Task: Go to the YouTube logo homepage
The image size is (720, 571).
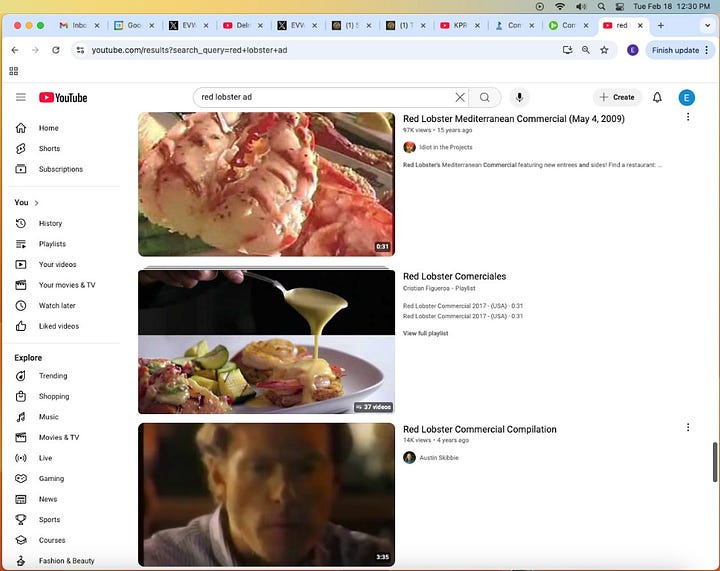Action: [x=63, y=97]
